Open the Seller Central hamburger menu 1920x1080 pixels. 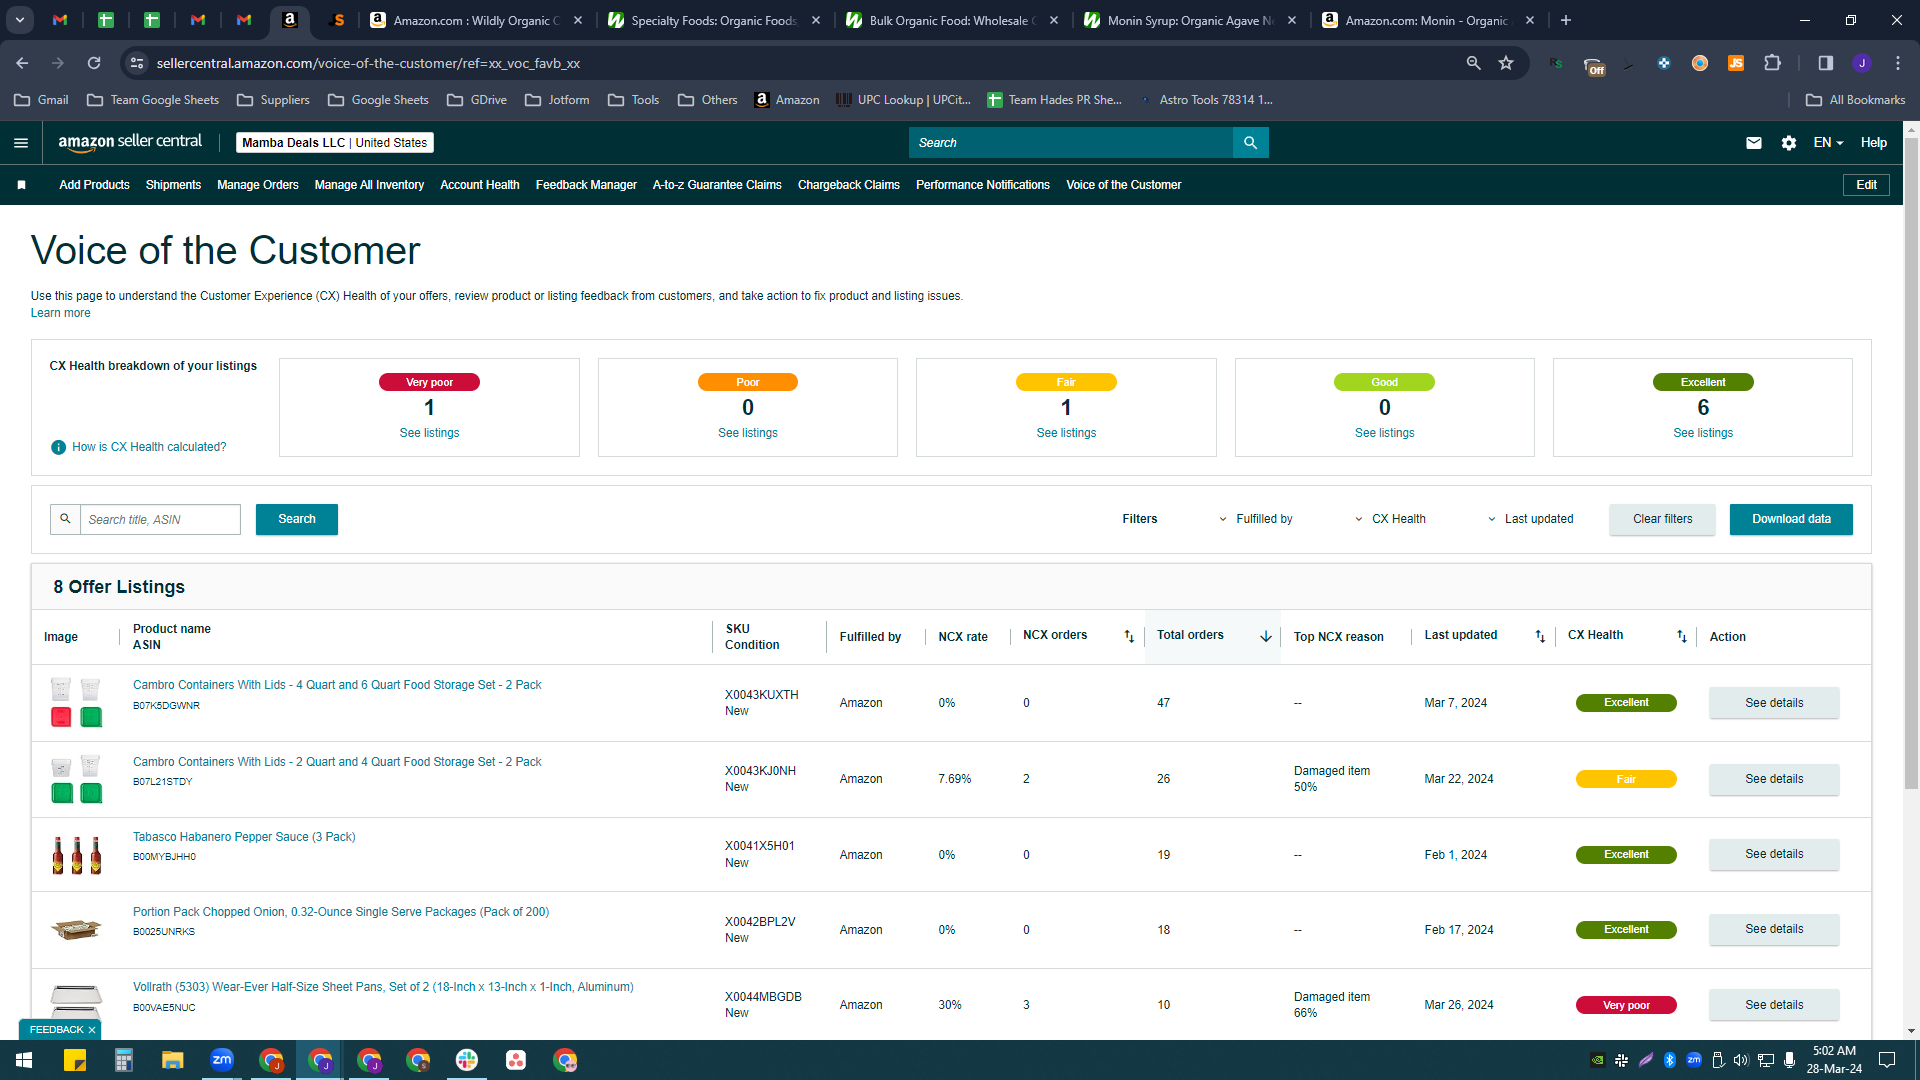point(21,143)
